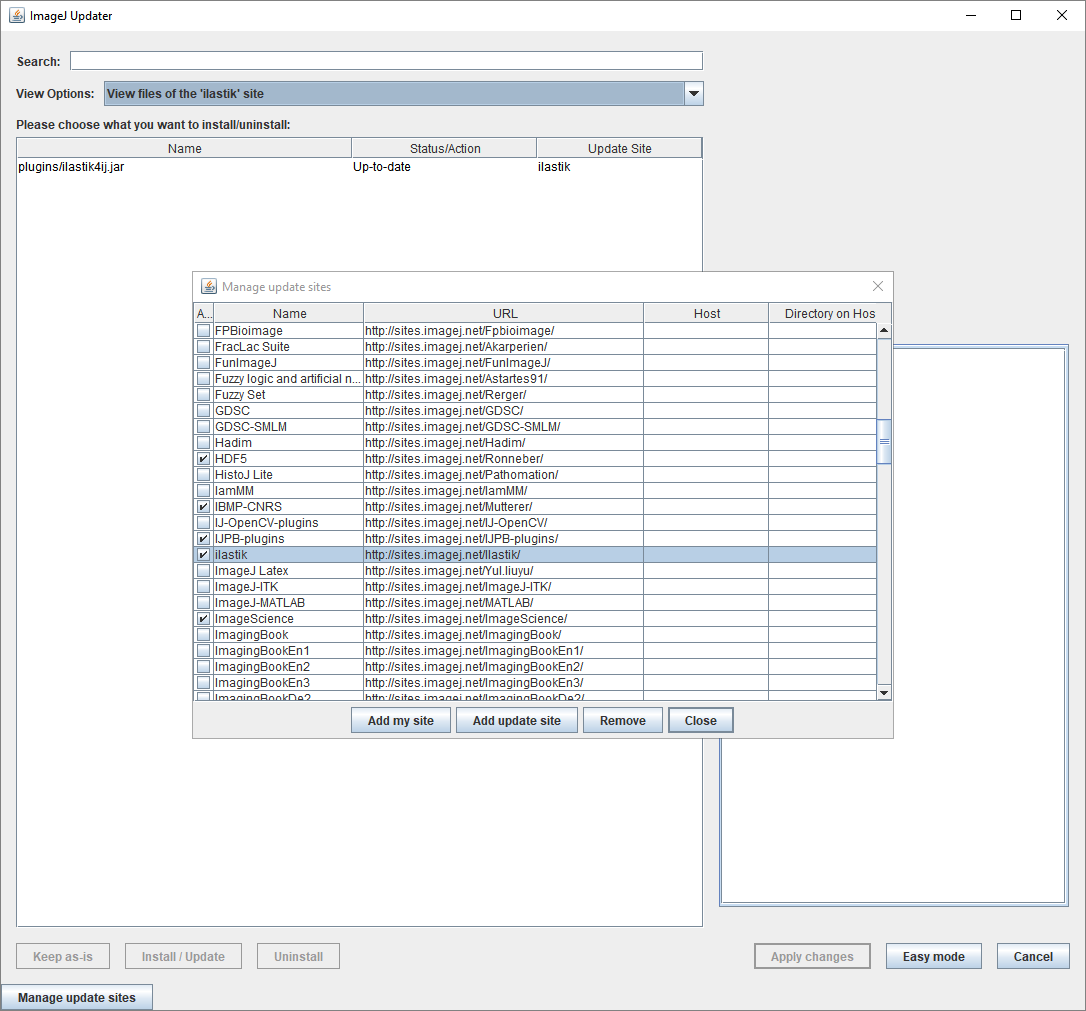
Task: Enable the HistoJ Lite update site
Action: tap(203, 474)
